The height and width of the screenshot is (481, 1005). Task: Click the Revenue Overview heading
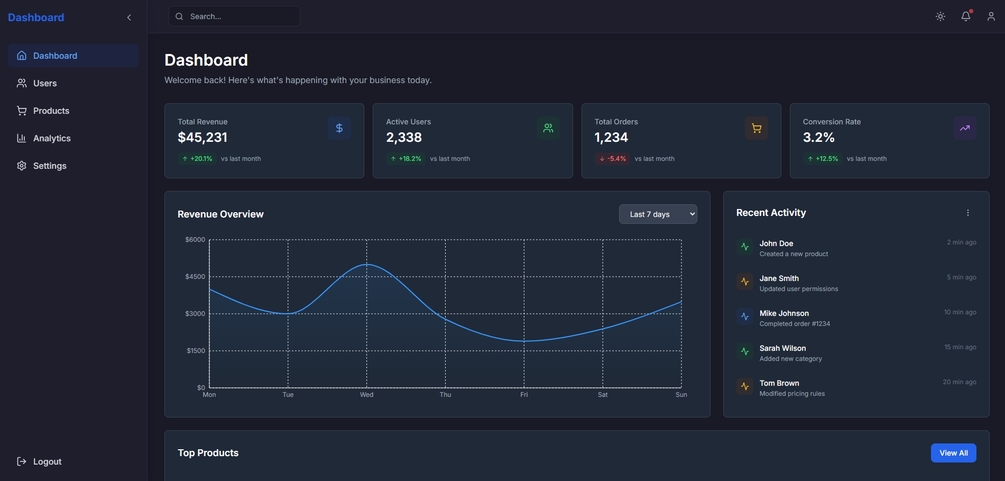click(220, 214)
